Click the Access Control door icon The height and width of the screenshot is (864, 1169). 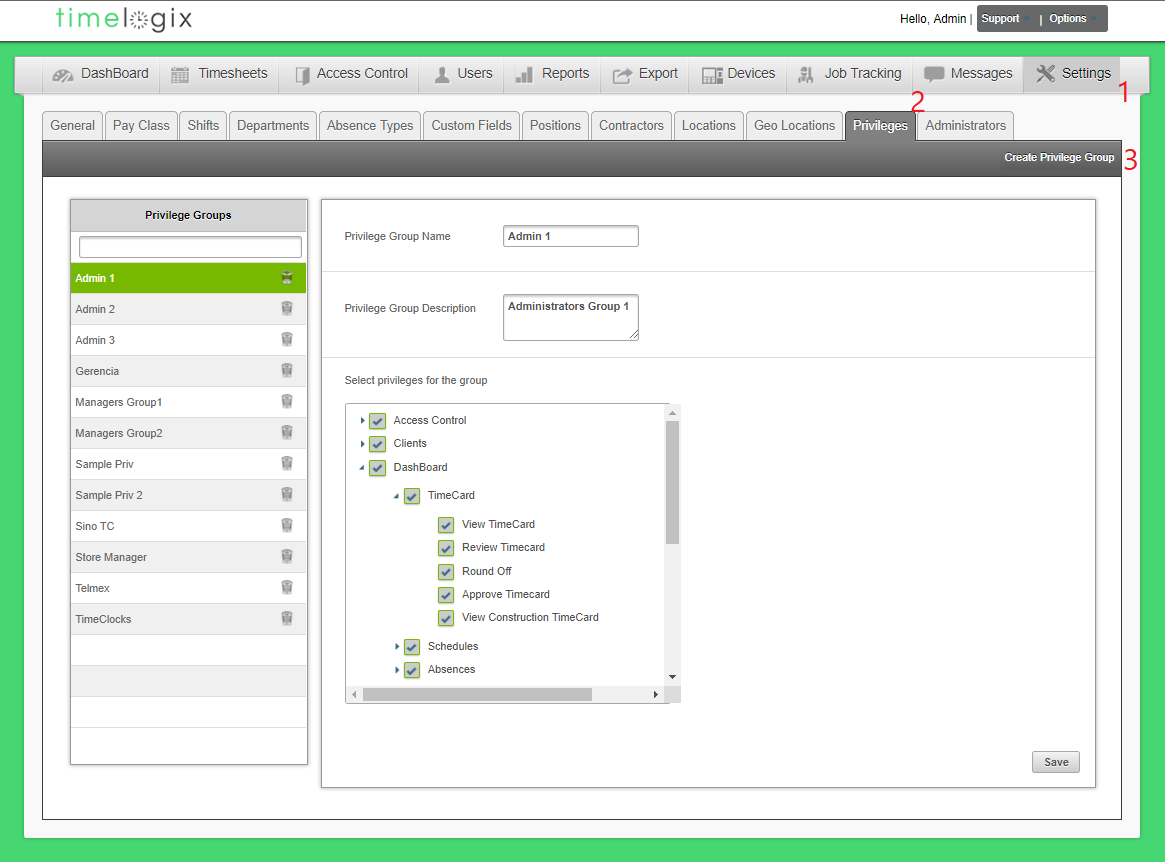pyautogui.click(x=302, y=75)
